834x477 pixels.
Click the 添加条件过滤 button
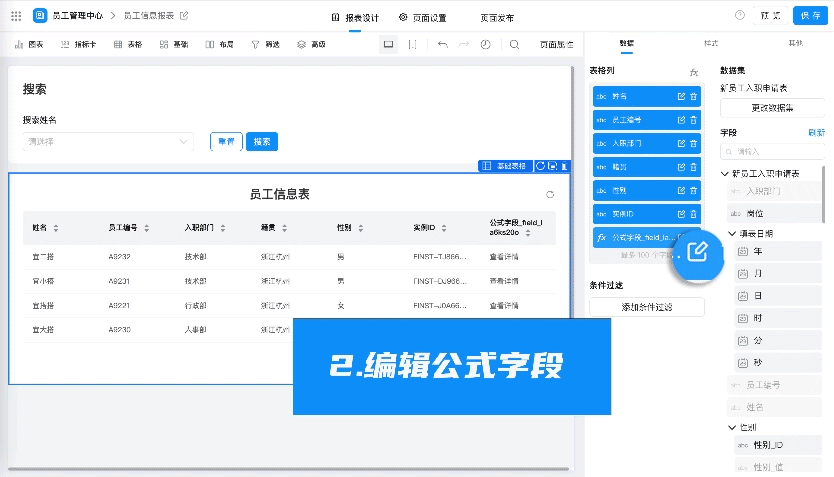point(647,307)
